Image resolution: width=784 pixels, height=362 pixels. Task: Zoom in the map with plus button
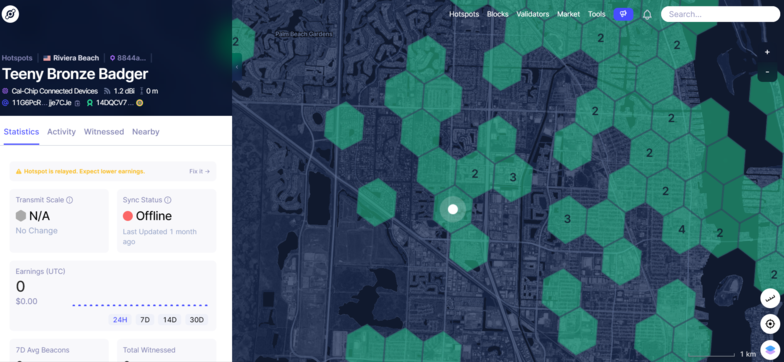click(767, 52)
